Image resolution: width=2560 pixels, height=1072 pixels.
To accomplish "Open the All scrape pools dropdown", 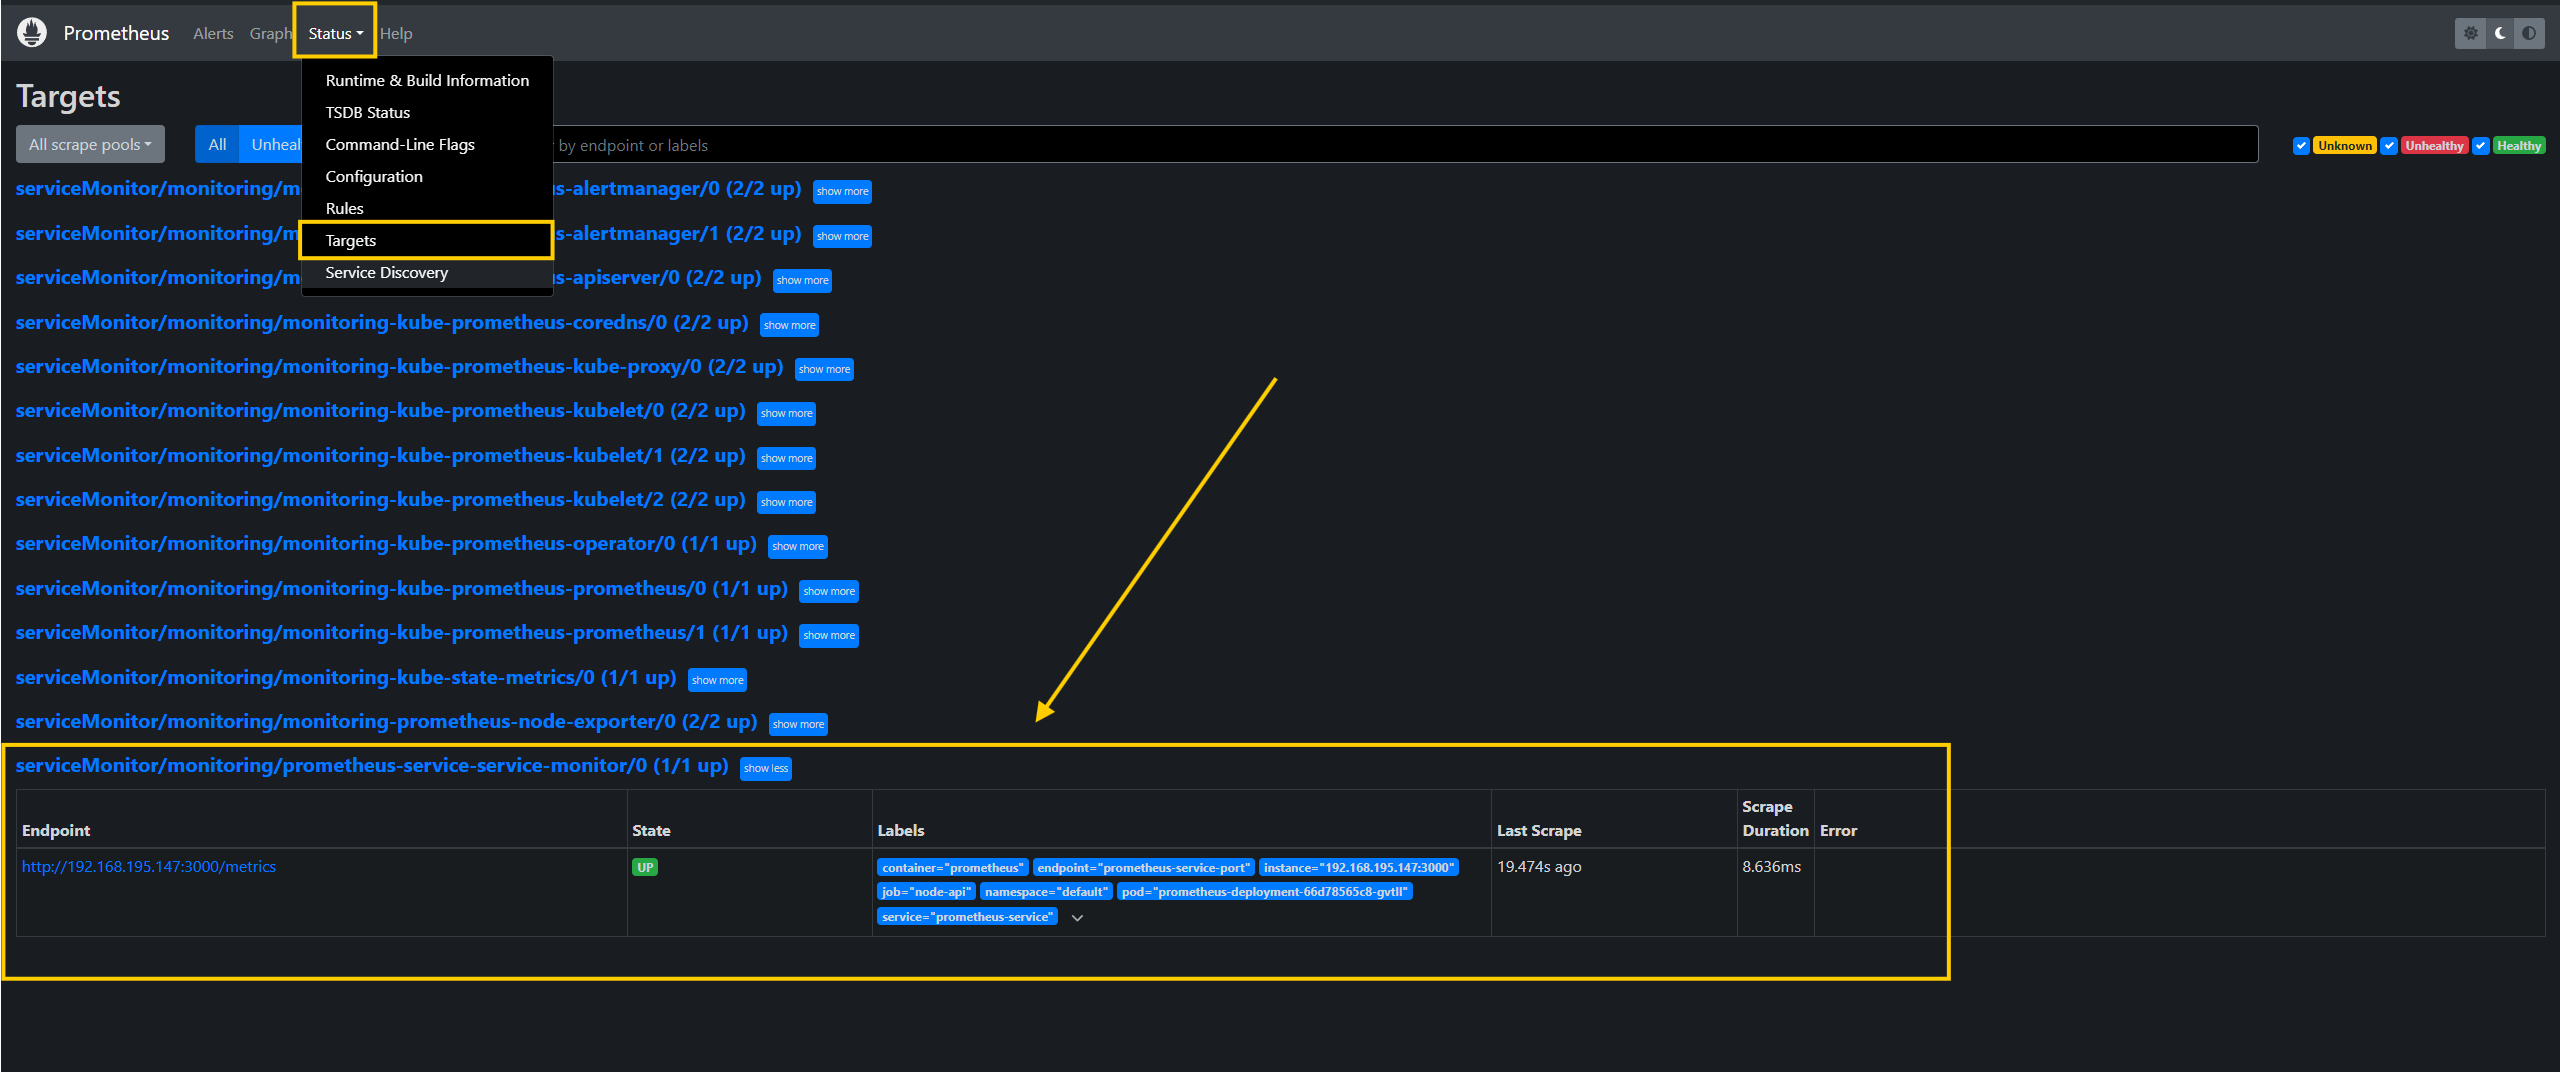I will pyautogui.click(x=90, y=144).
